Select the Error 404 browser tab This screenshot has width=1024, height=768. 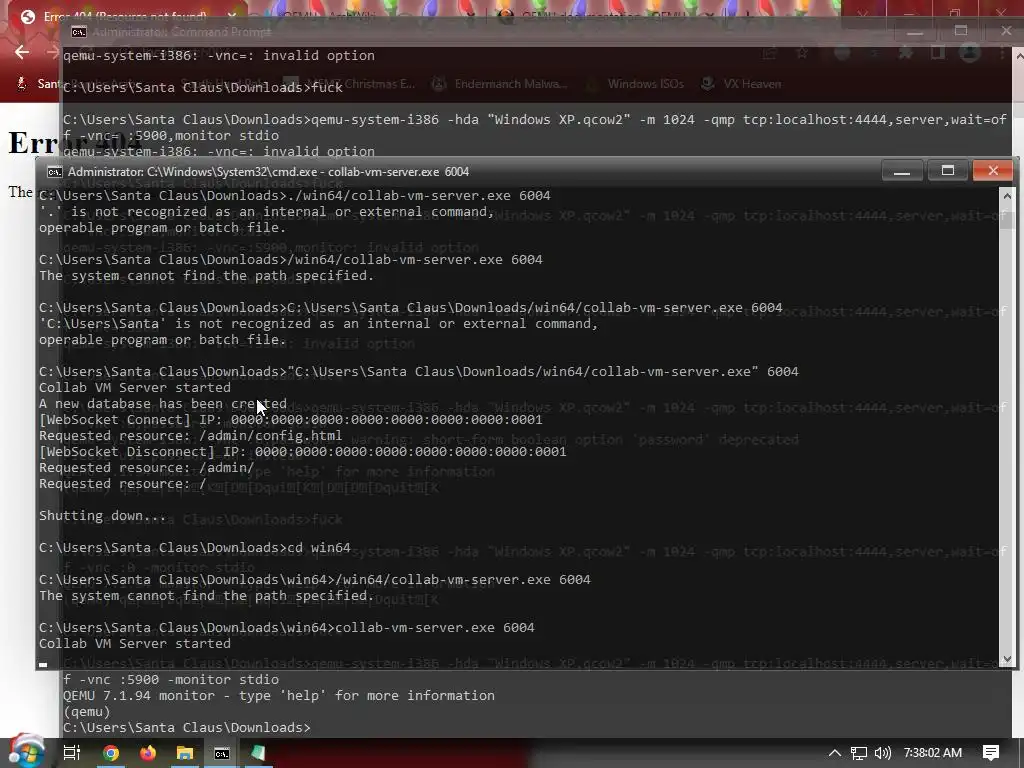(x=124, y=16)
